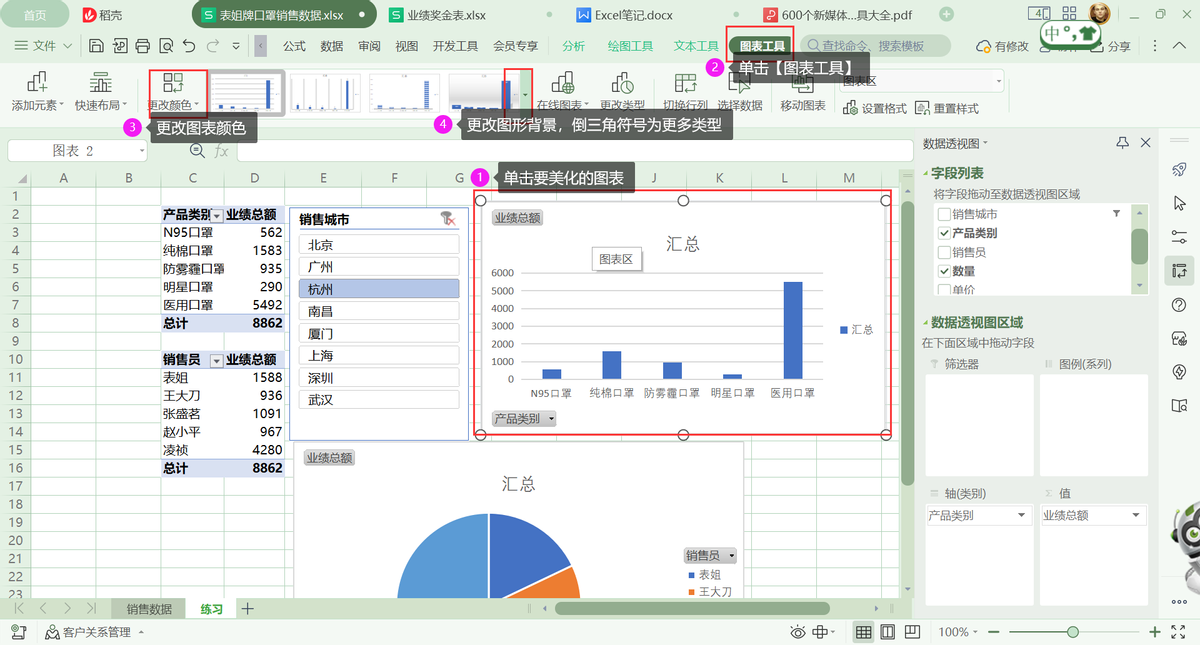Switch to the 销售数据 sheet tab
This screenshot has height=645, width=1200.
[x=149, y=609]
